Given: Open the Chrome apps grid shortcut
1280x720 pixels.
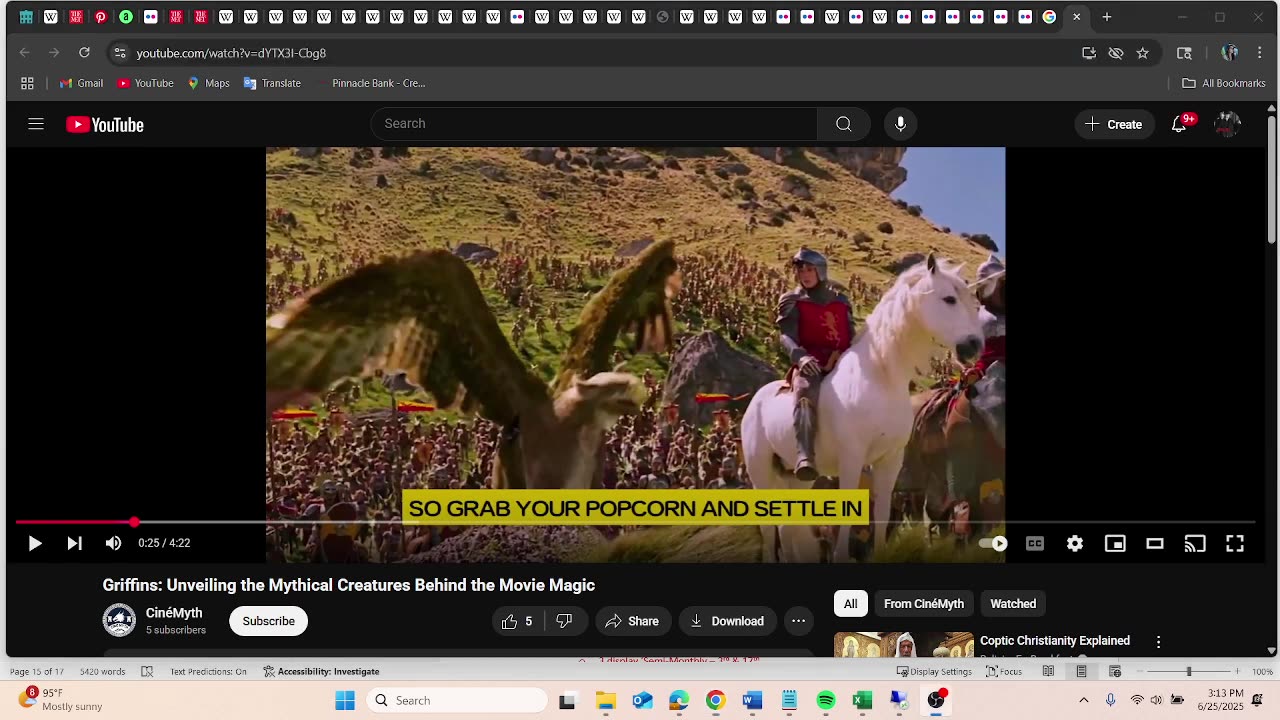Looking at the screenshot, I should (27, 83).
